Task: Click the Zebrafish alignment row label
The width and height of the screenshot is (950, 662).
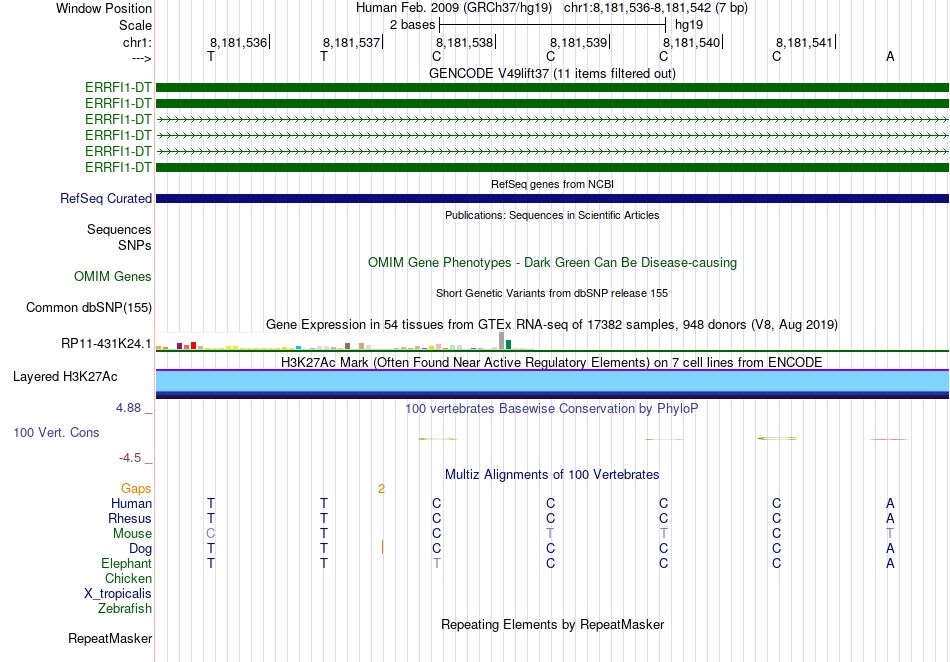Action: (125, 609)
